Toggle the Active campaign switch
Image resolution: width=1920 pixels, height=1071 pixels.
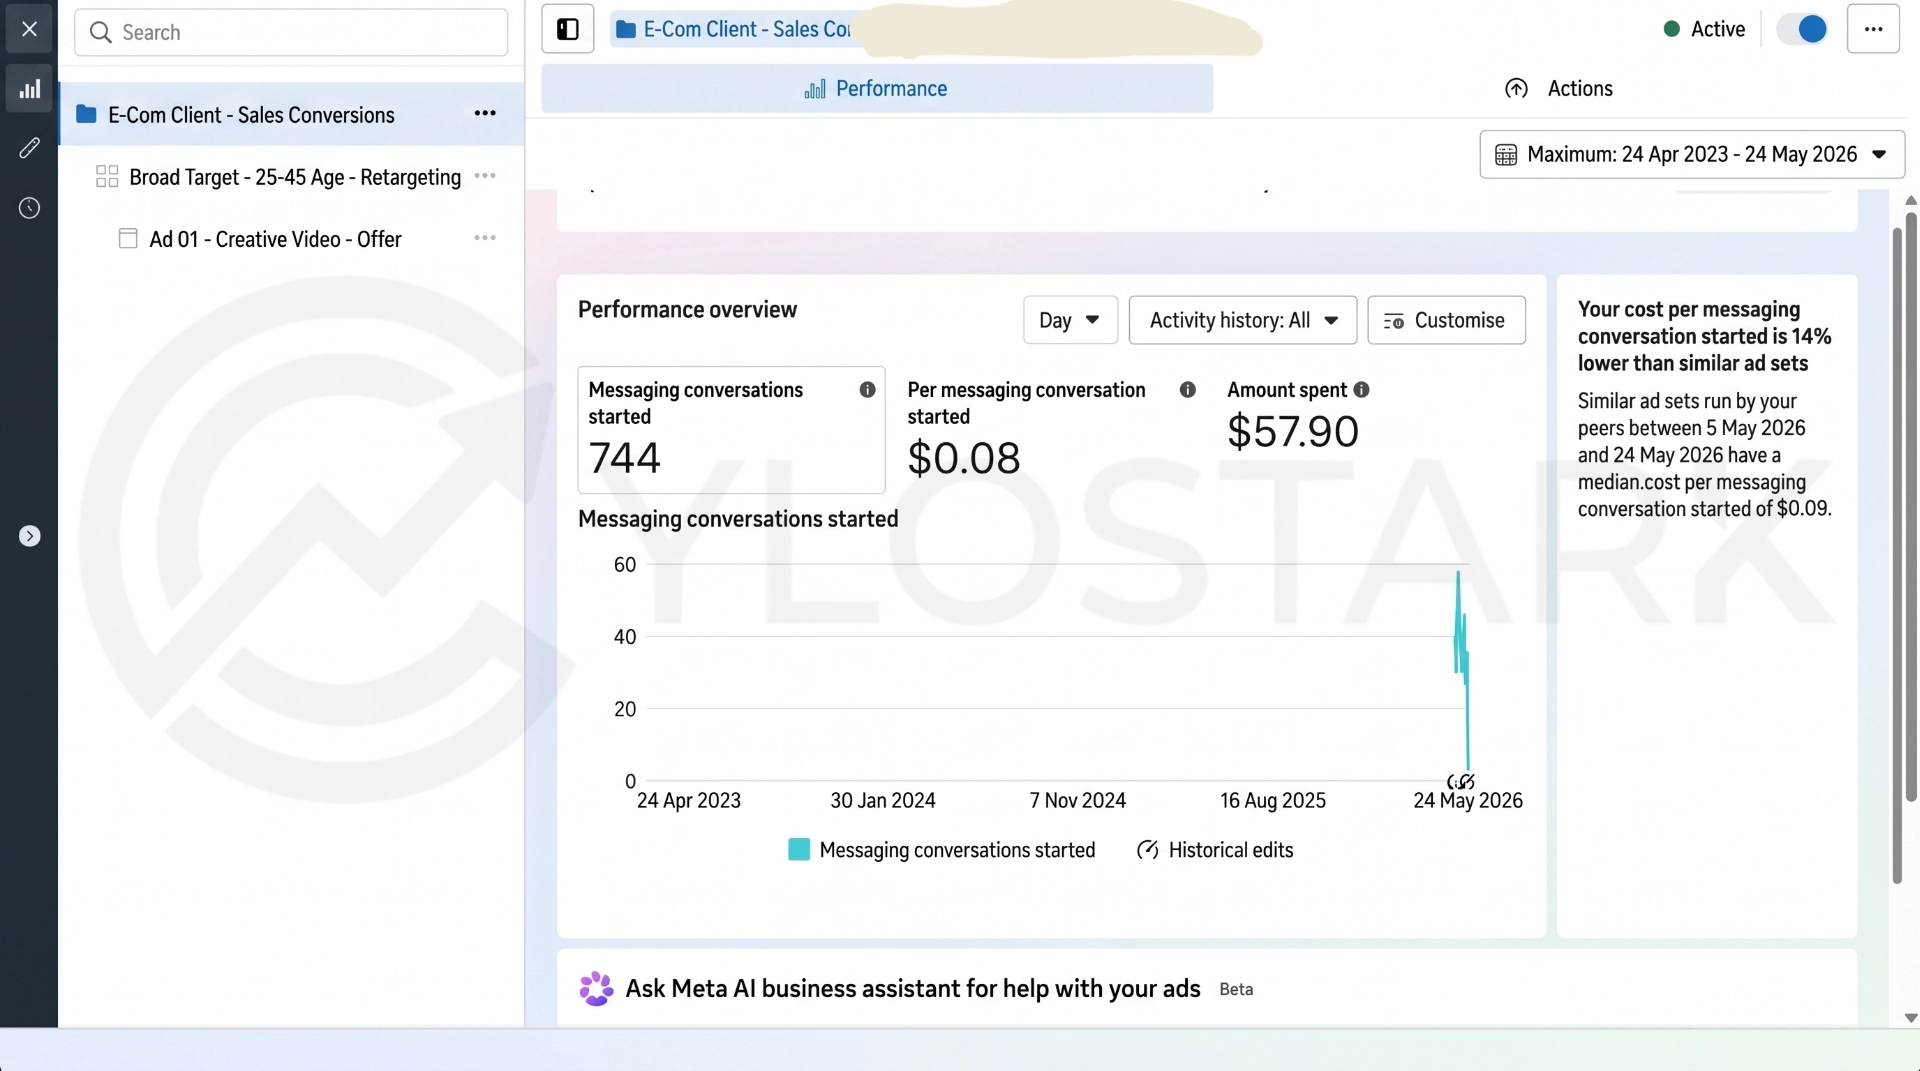[1802, 29]
